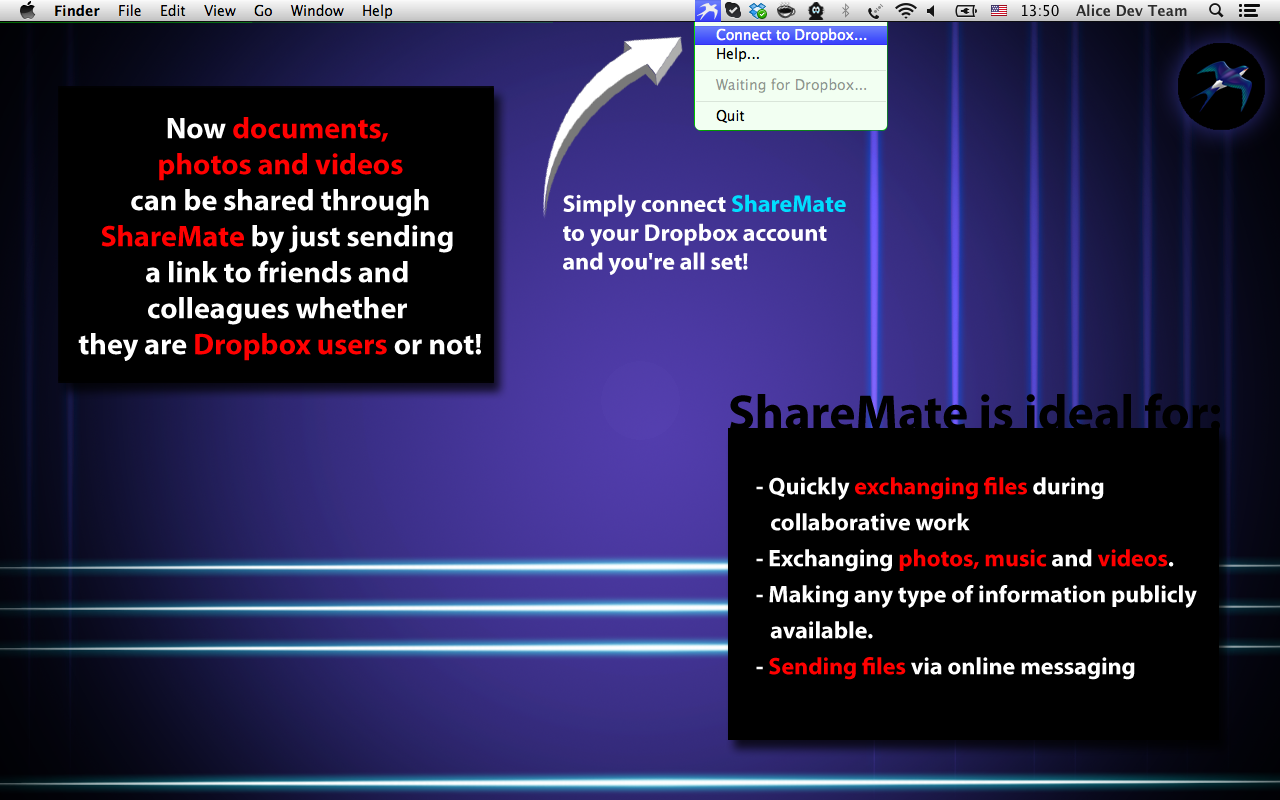Image resolution: width=1280 pixels, height=800 pixels.
Task: Choose Quit in the ShareMate menu
Action: tap(730, 116)
